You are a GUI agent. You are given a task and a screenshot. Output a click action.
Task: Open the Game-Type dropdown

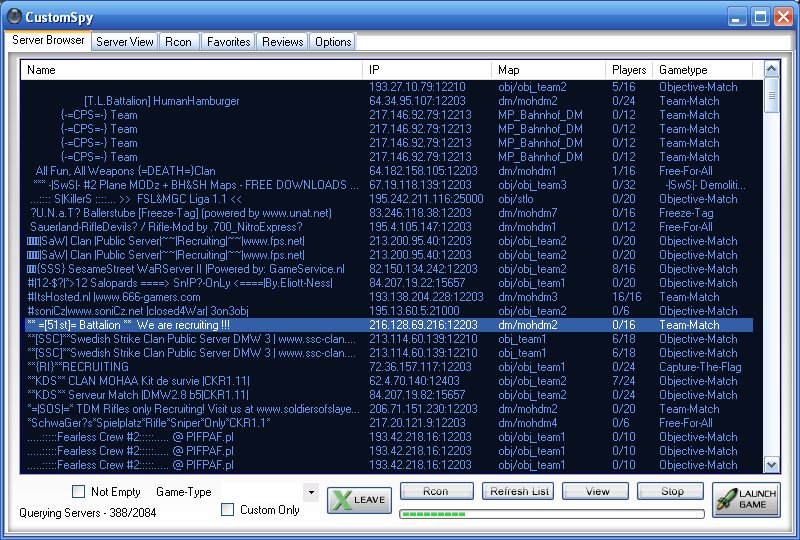310,492
